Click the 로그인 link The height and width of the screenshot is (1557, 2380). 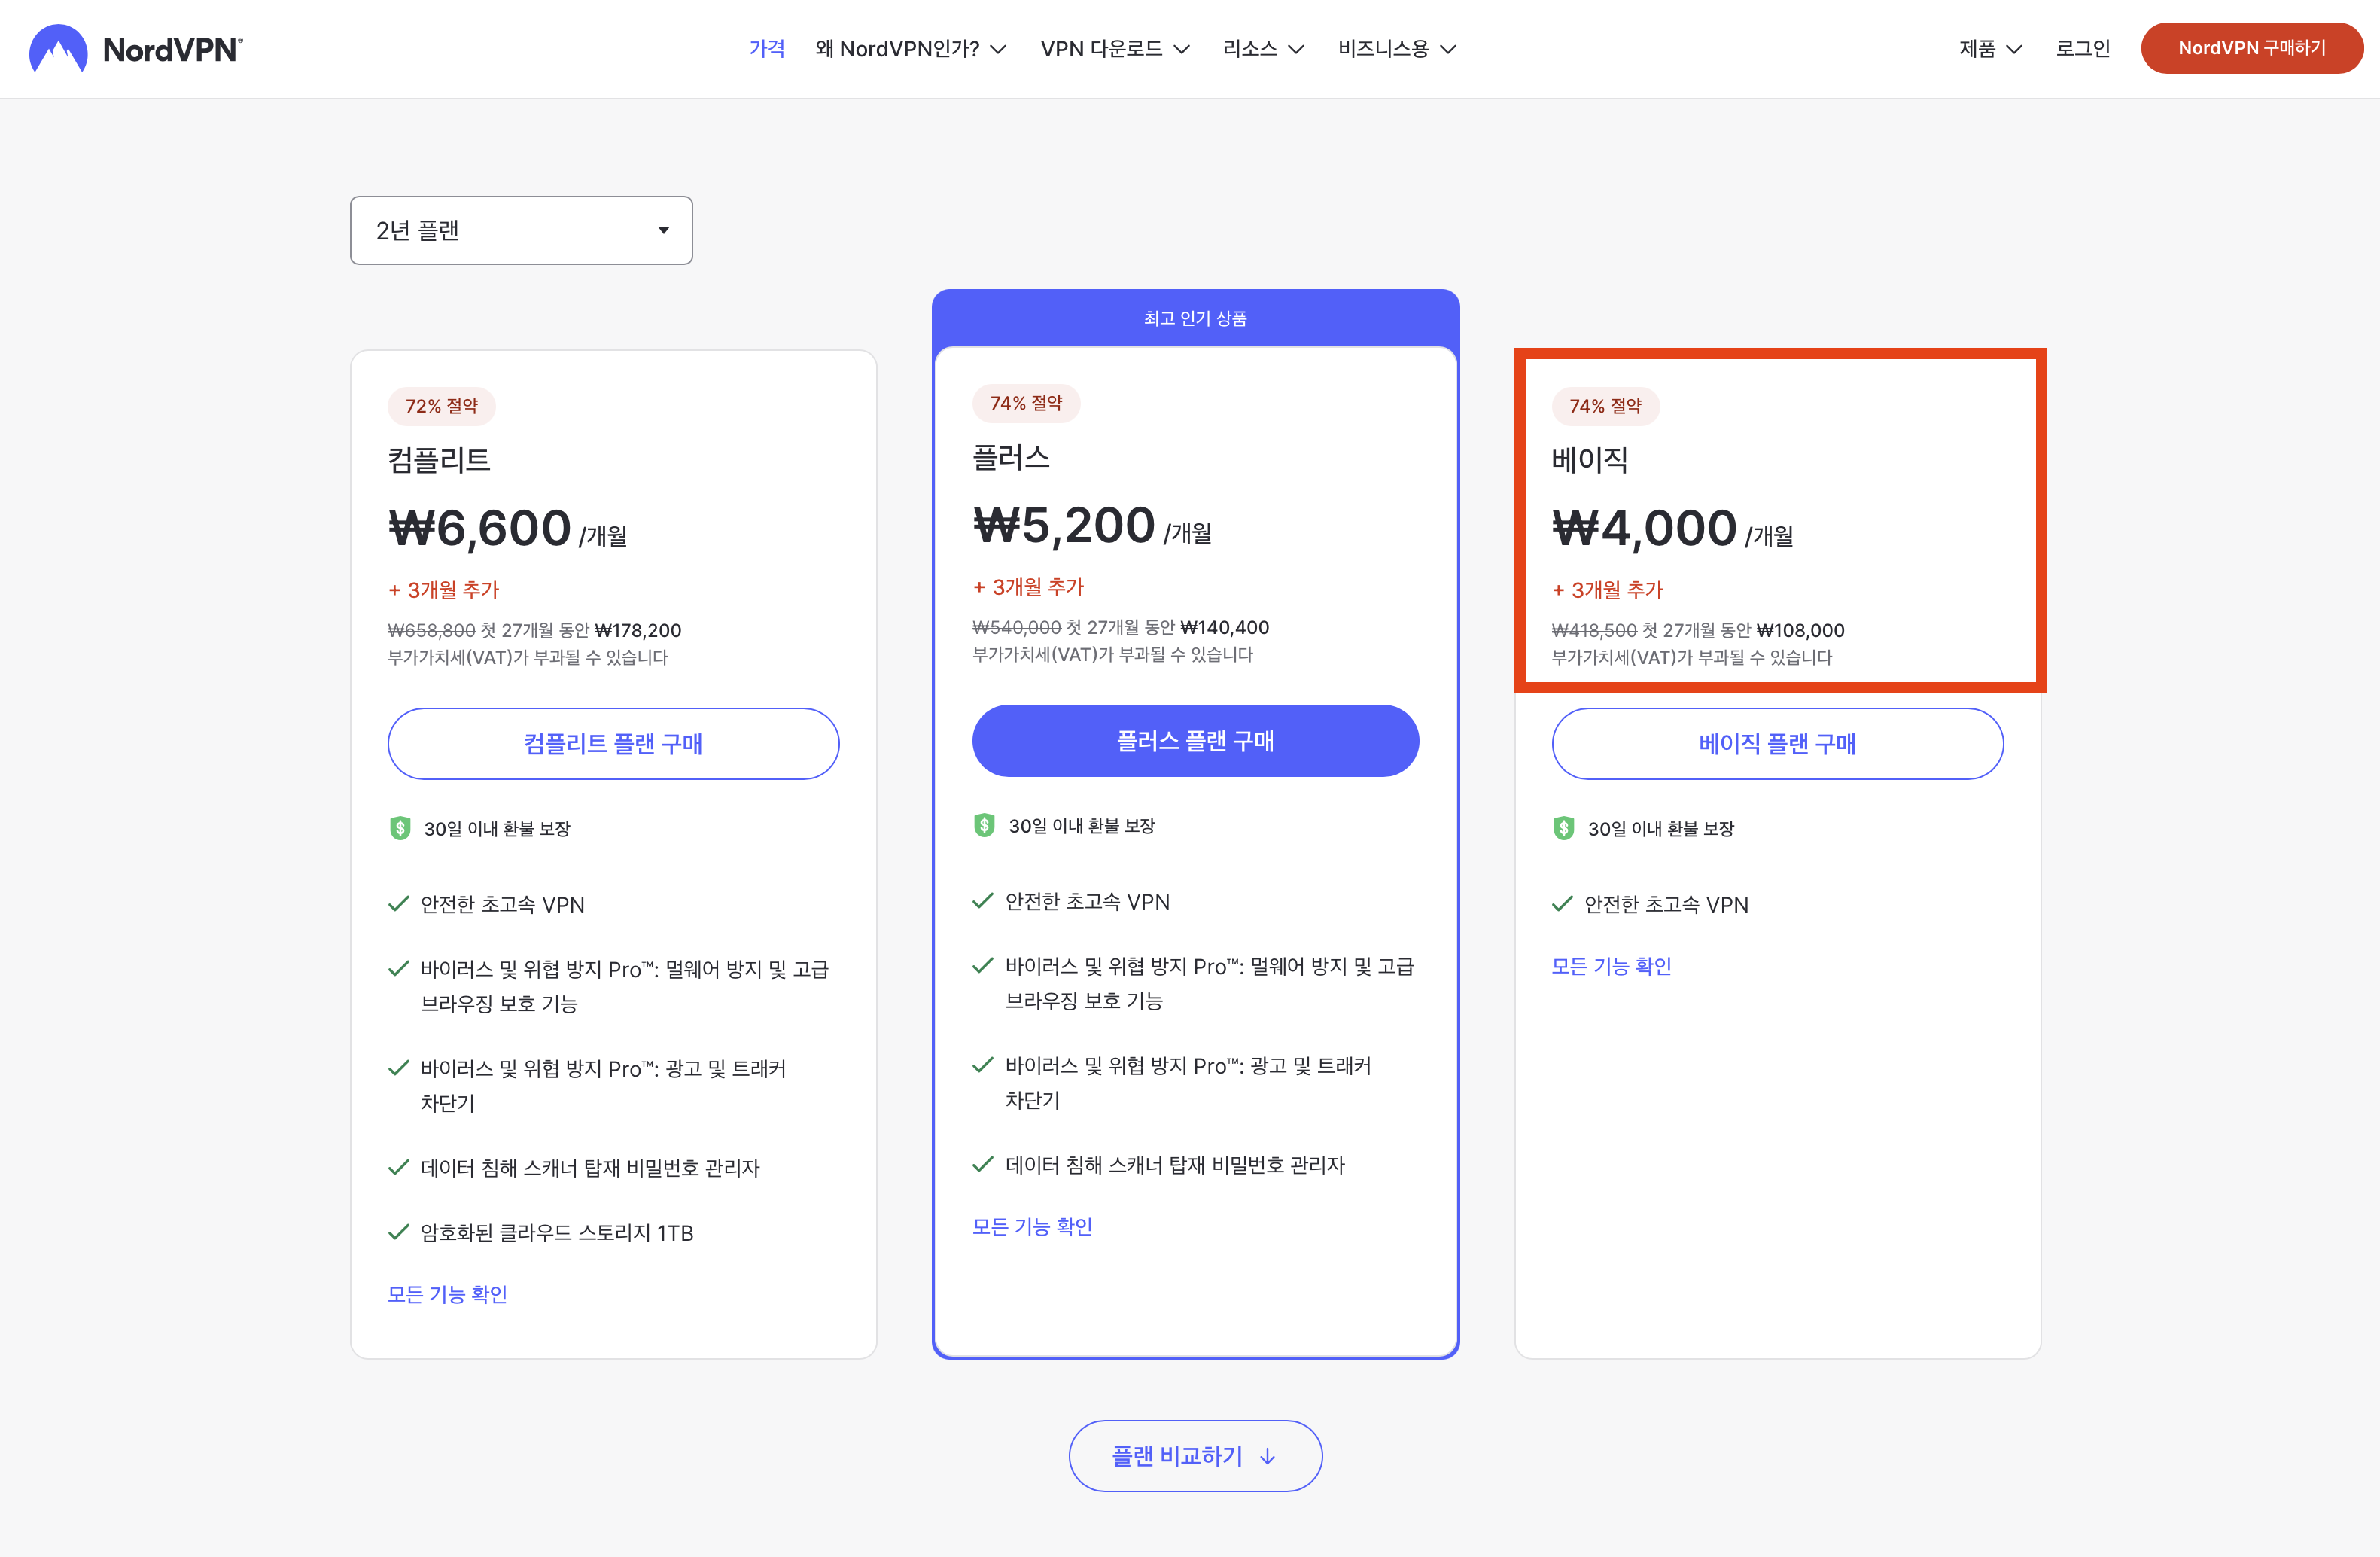(x=2082, y=49)
